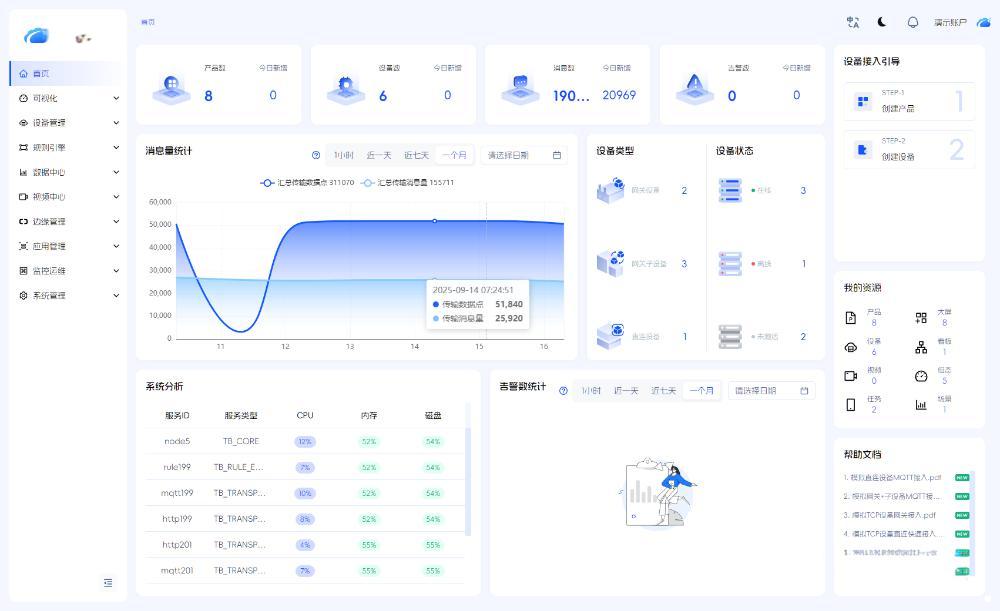
Task: Toggle the 汇总传输数据点 series in the chart legend
Action: point(306,183)
